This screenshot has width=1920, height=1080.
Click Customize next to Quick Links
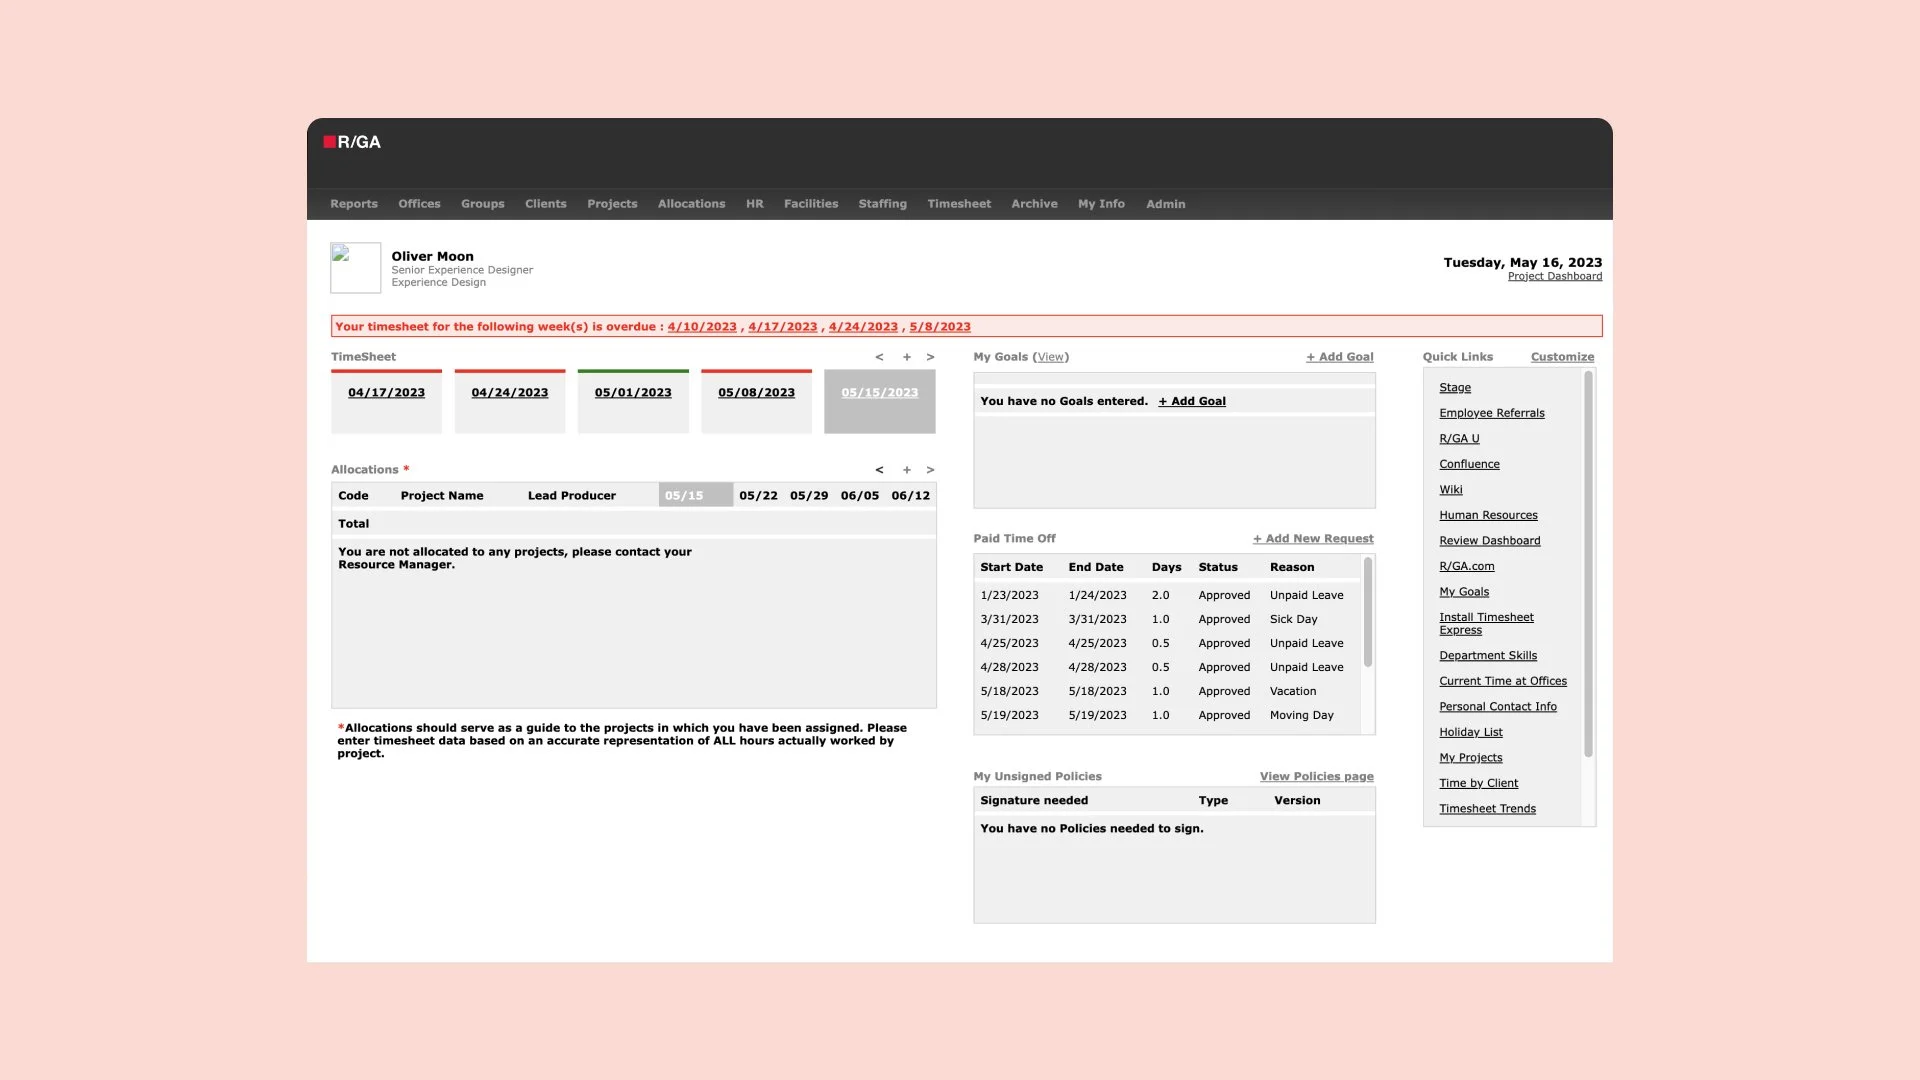[1562, 357]
